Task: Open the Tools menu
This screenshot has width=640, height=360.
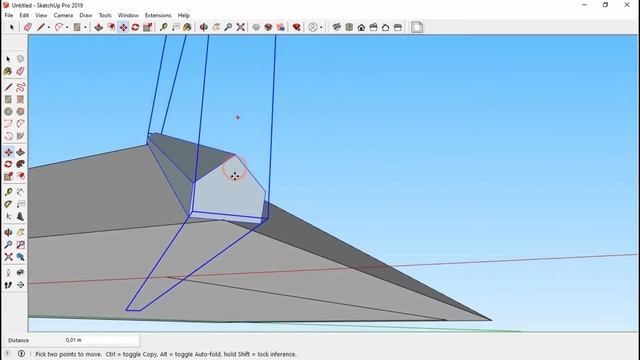Action: pos(105,15)
